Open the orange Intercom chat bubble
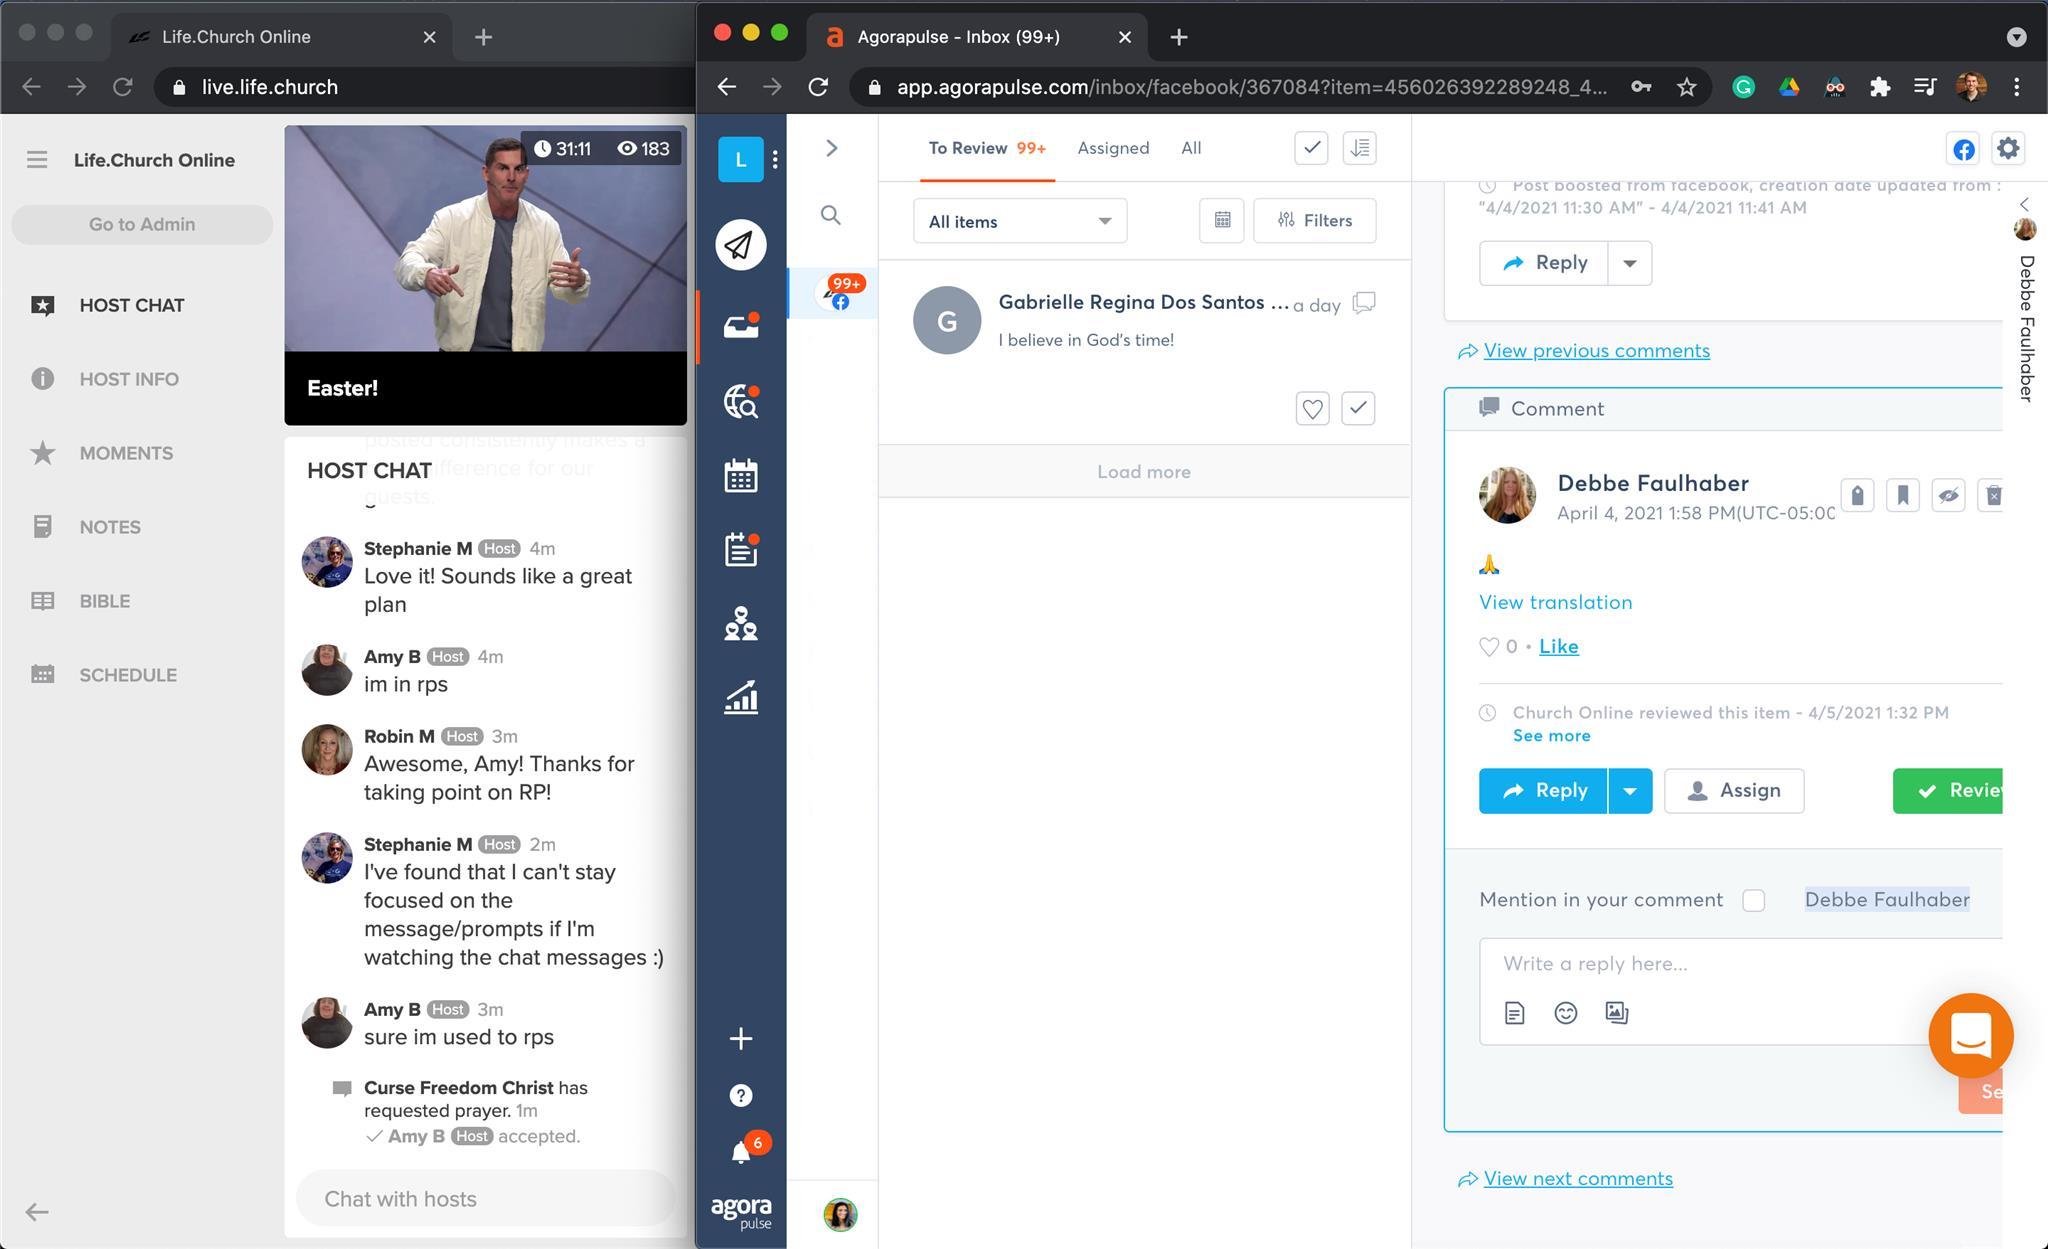2048x1249 pixels. pyautogui.click(x=1970, y=1035)
